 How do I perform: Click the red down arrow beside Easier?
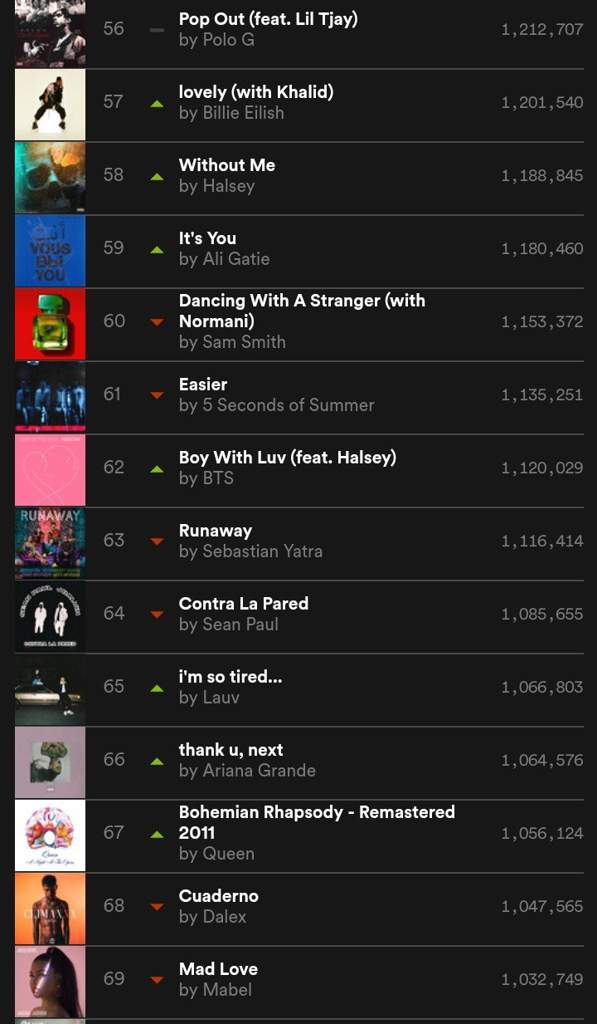click(x=156, y=395)
